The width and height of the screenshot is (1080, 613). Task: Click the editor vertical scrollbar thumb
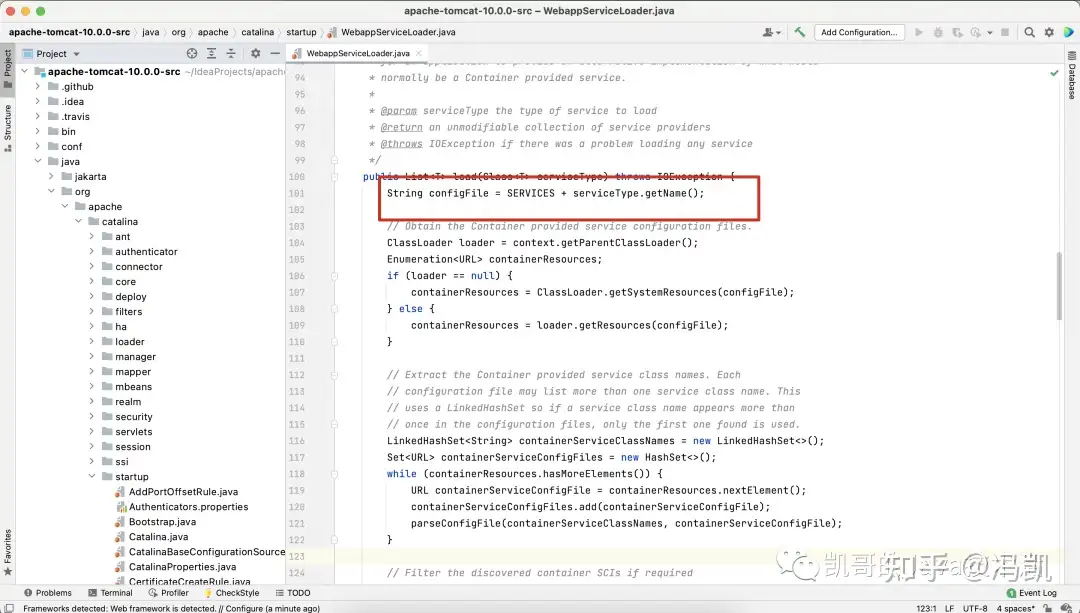1059,286
